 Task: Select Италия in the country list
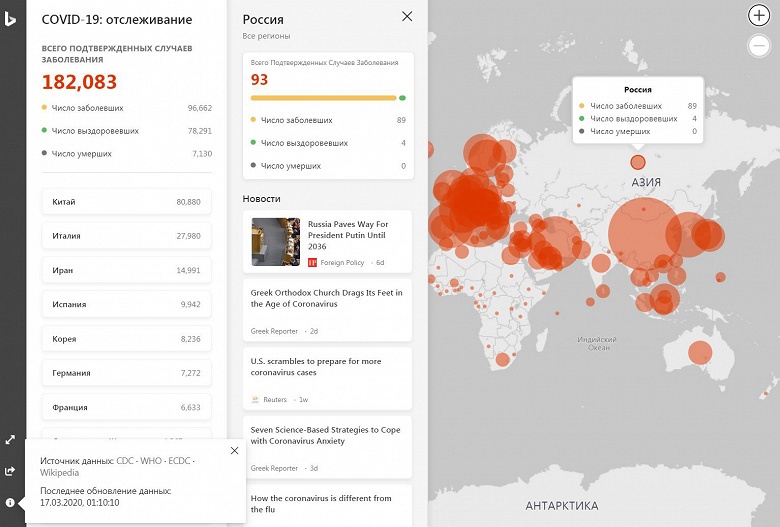tap(126, 236)
